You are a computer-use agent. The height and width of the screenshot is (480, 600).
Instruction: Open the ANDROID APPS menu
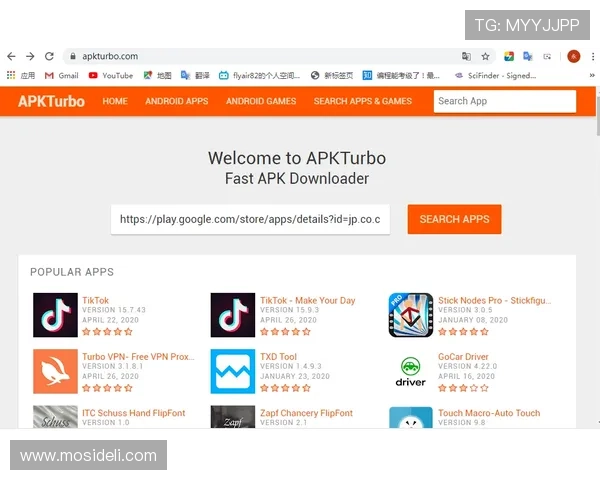(x=176, y=101)
